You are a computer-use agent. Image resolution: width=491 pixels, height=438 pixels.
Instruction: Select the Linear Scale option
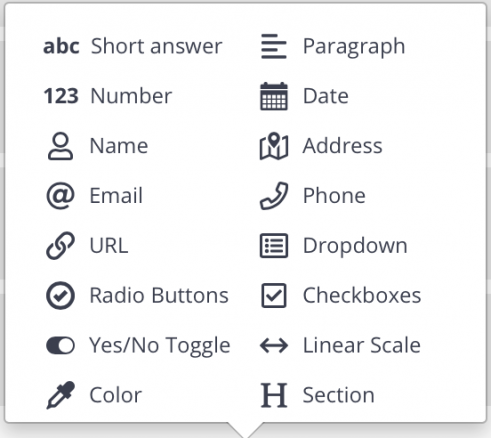(340, 345)
